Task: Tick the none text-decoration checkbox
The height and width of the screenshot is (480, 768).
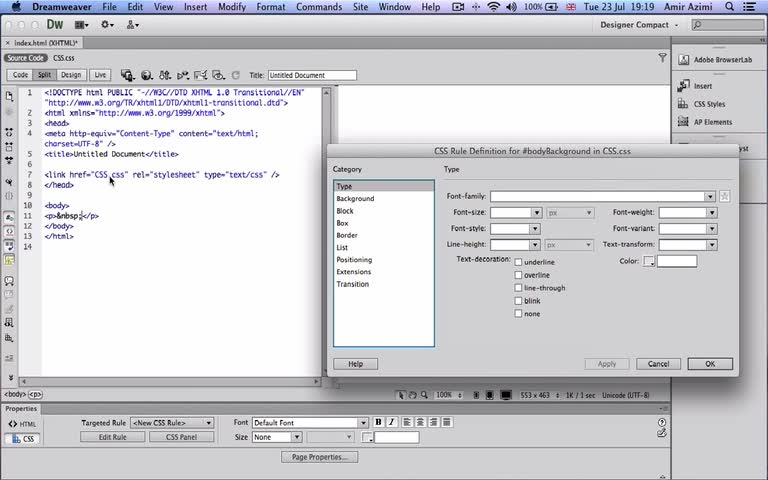Action: (x=518, y=314)
